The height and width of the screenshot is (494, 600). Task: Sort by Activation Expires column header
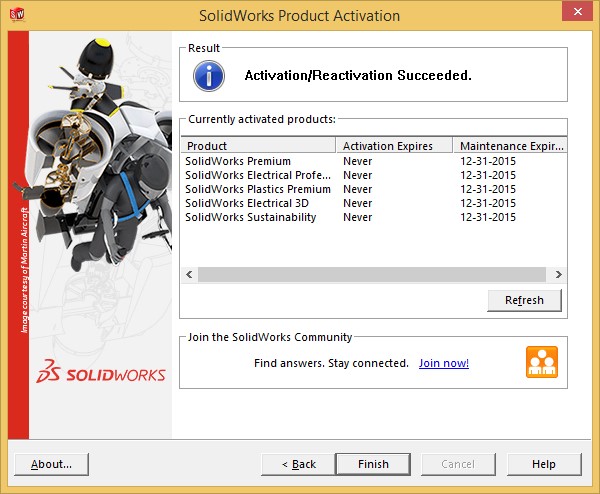(395, 146)
